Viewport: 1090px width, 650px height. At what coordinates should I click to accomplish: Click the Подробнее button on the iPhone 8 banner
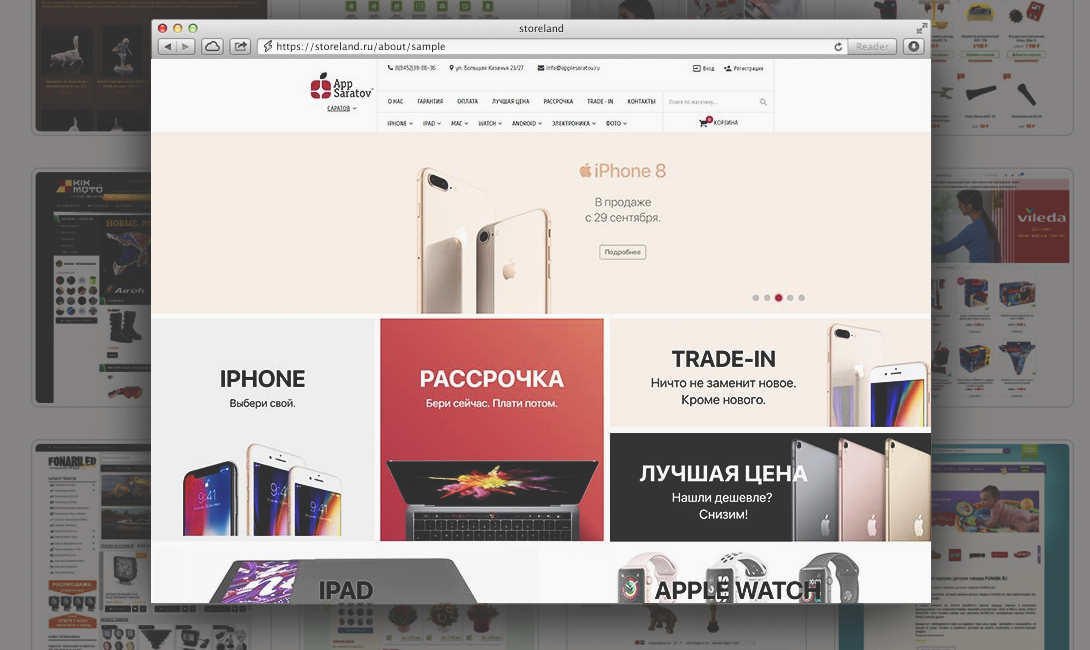623,252
